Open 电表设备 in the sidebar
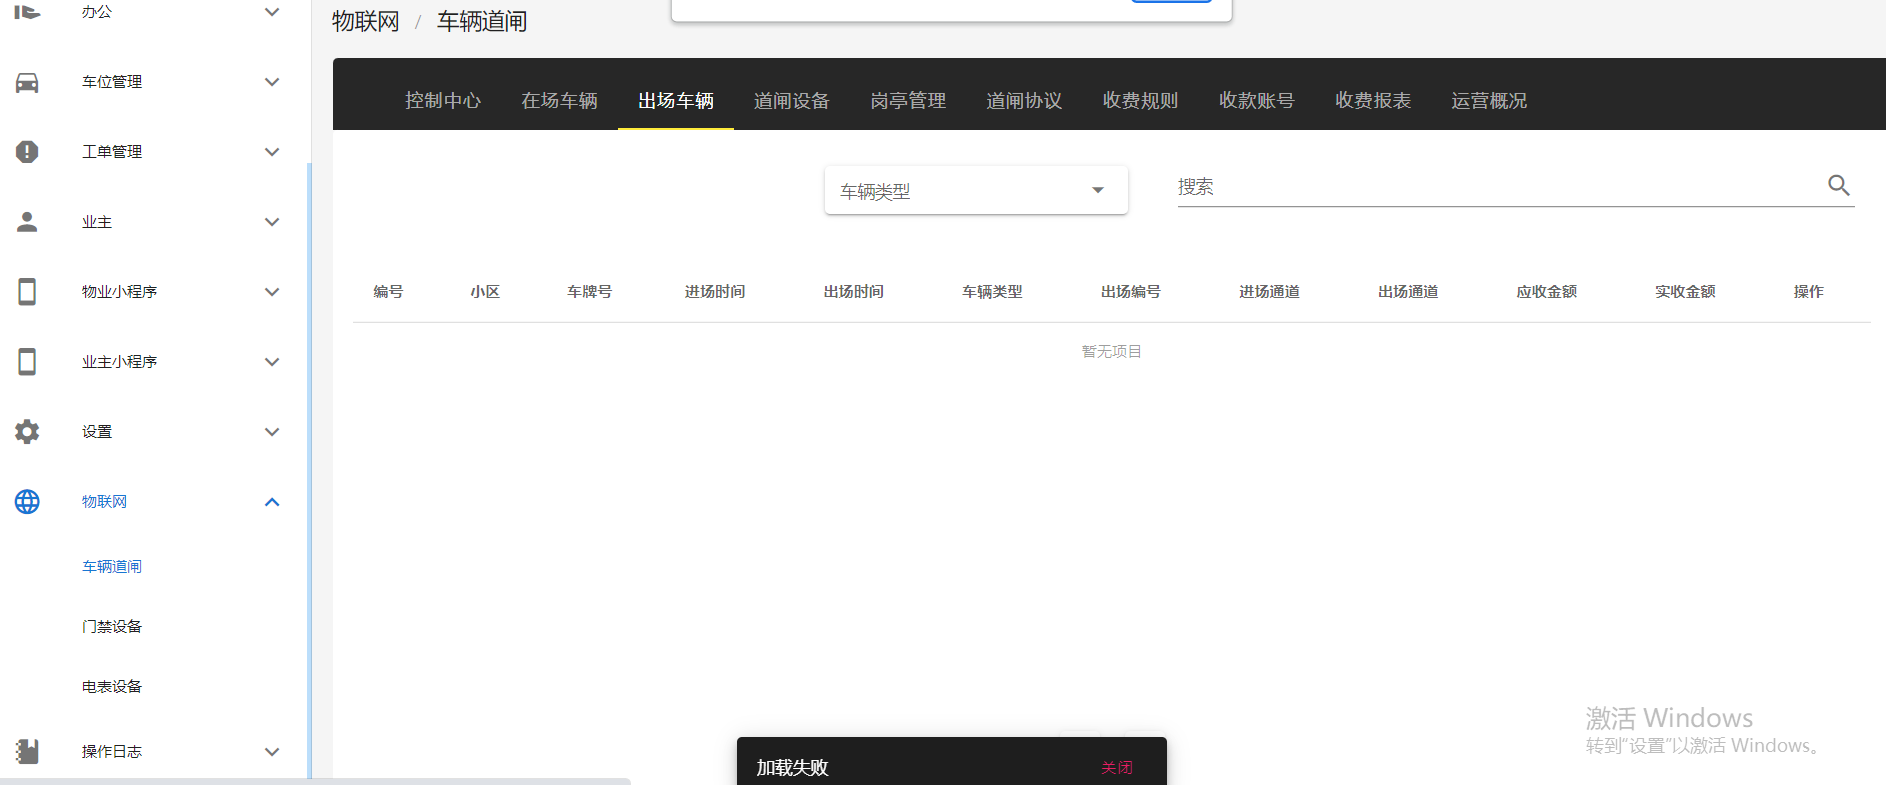The height and width of the screenshot is (785, 1886). point(112,687)
